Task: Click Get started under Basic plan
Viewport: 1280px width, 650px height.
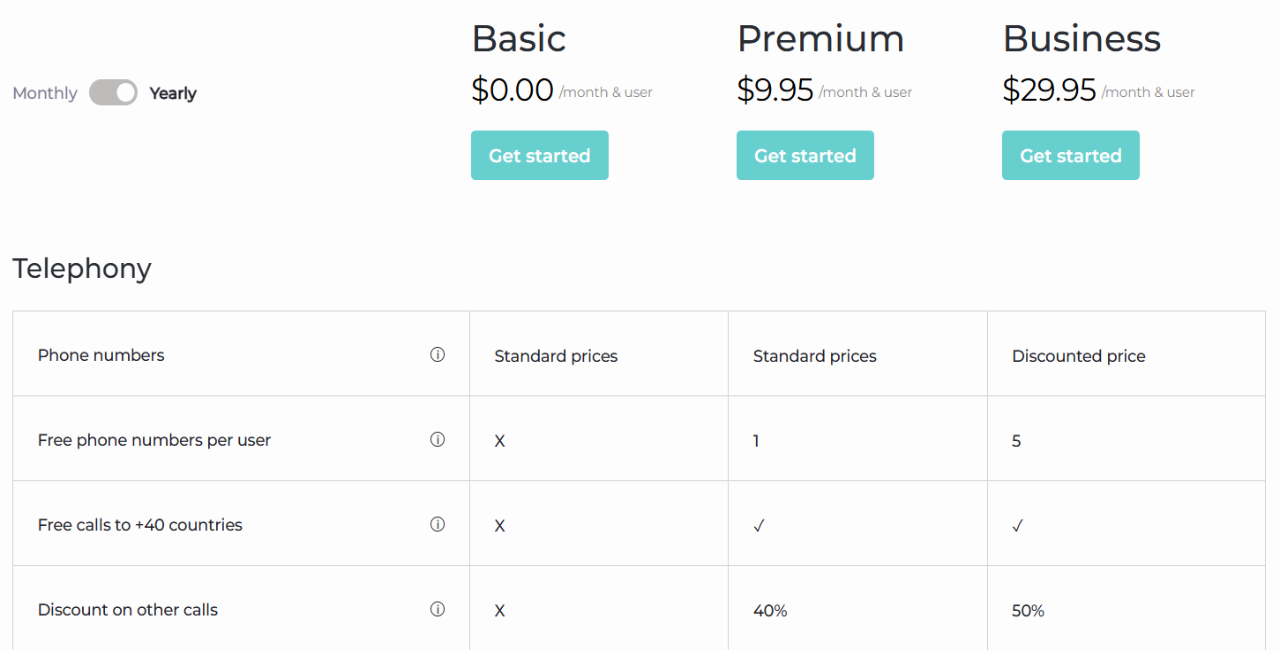Action: 540,155
